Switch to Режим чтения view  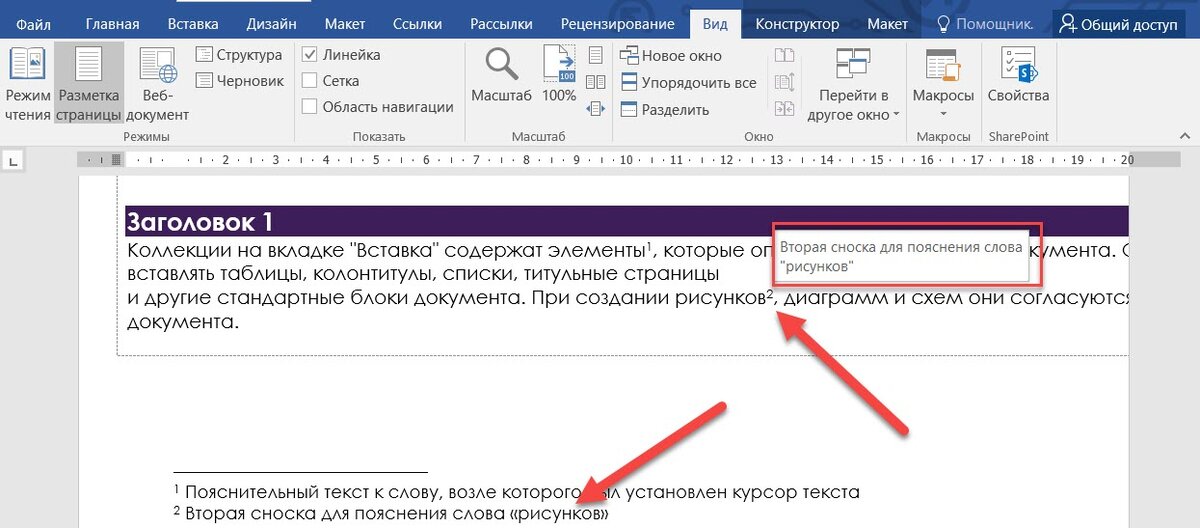(x=27, y=84)
